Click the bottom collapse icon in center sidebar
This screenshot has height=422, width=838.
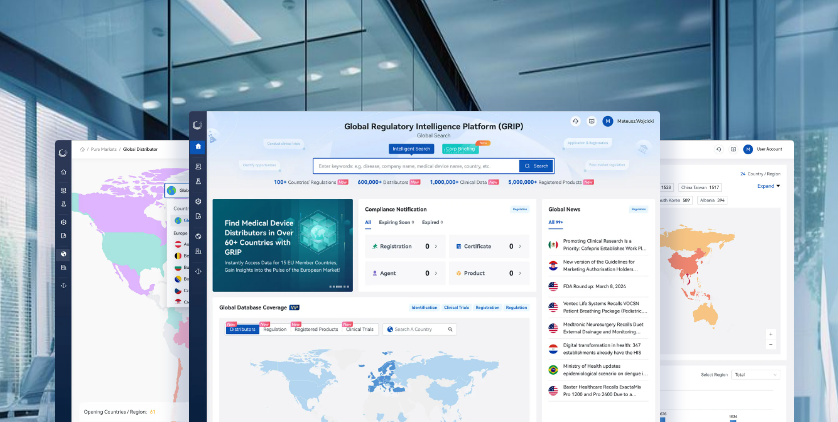tap(198, 271)
